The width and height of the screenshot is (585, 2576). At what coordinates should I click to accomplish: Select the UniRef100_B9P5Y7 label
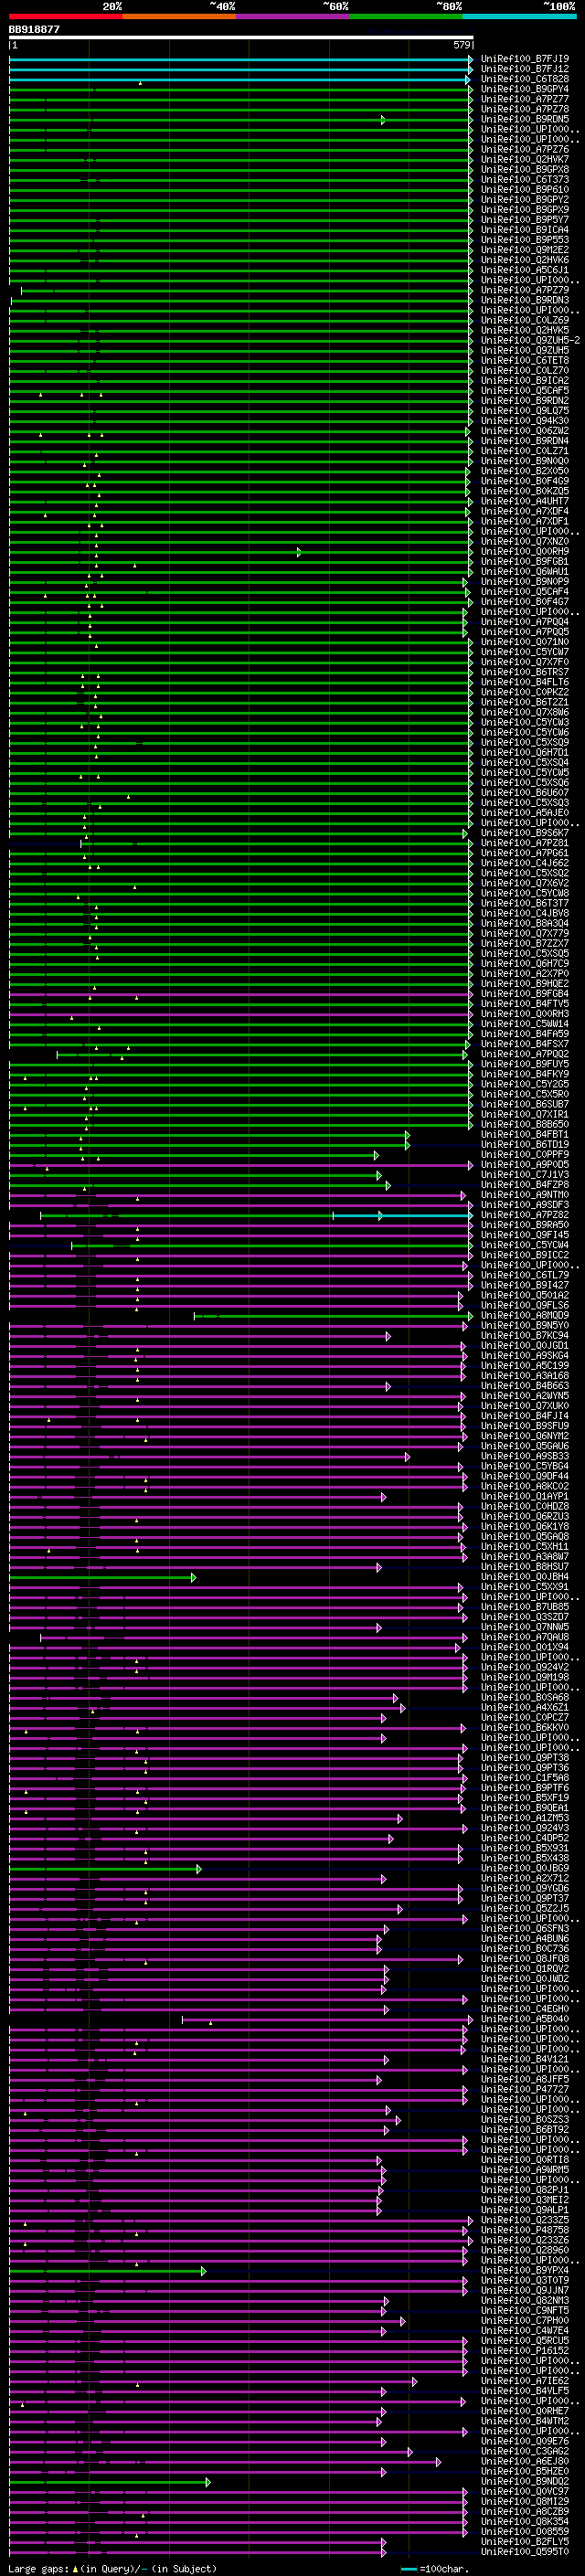pyautogui.click(x=525, y=220)
